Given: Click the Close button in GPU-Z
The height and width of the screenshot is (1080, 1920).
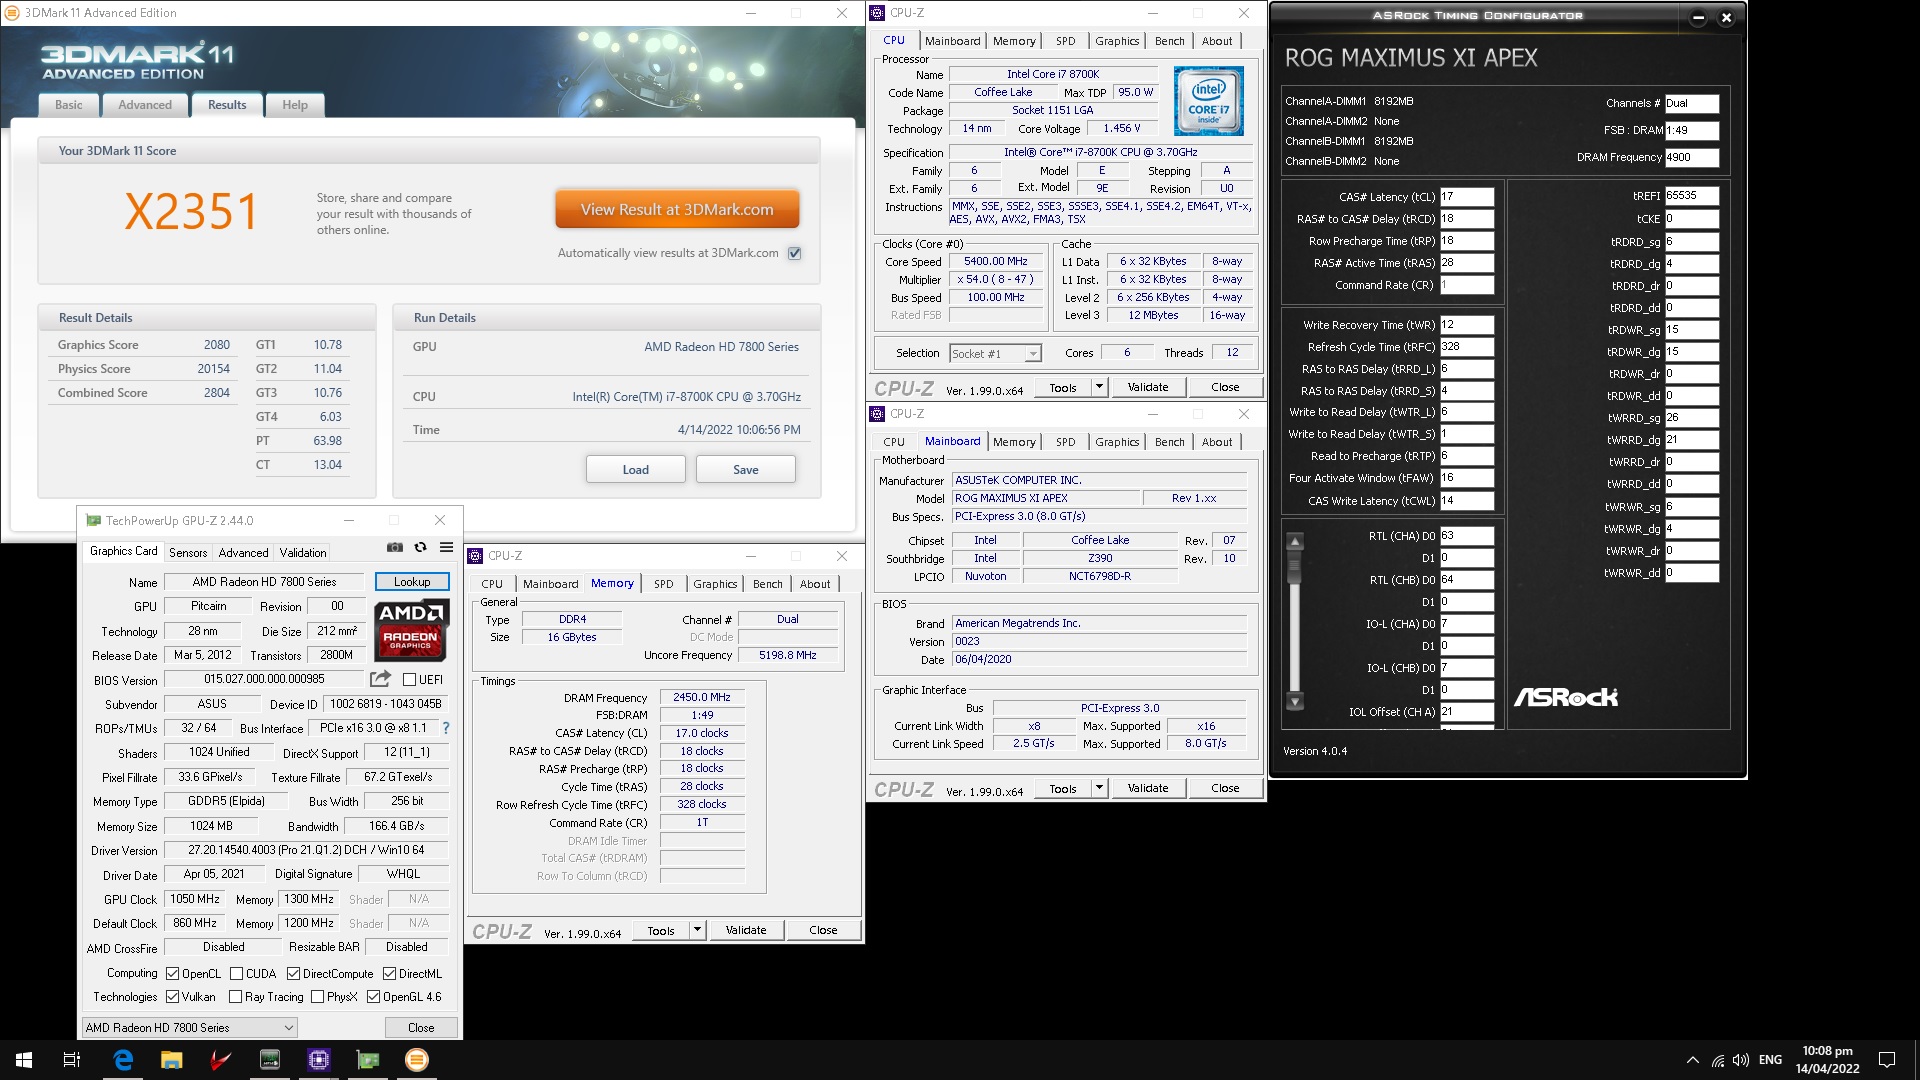Looking at the screenshot, I should click(x=421, y=1027).
